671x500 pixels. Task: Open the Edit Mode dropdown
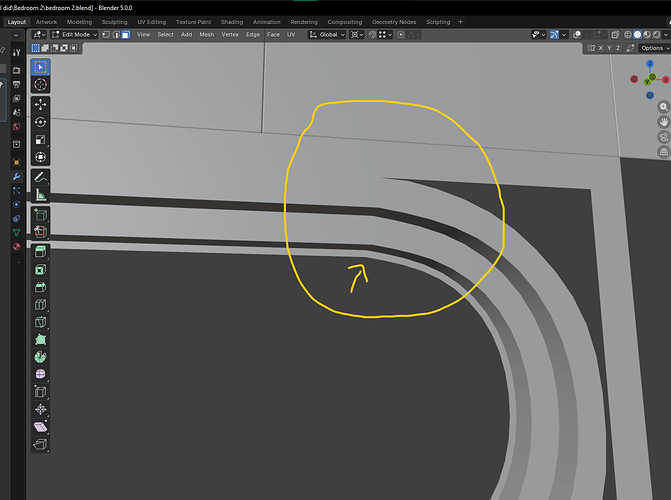pyautogui.click(x=74, y=35)
